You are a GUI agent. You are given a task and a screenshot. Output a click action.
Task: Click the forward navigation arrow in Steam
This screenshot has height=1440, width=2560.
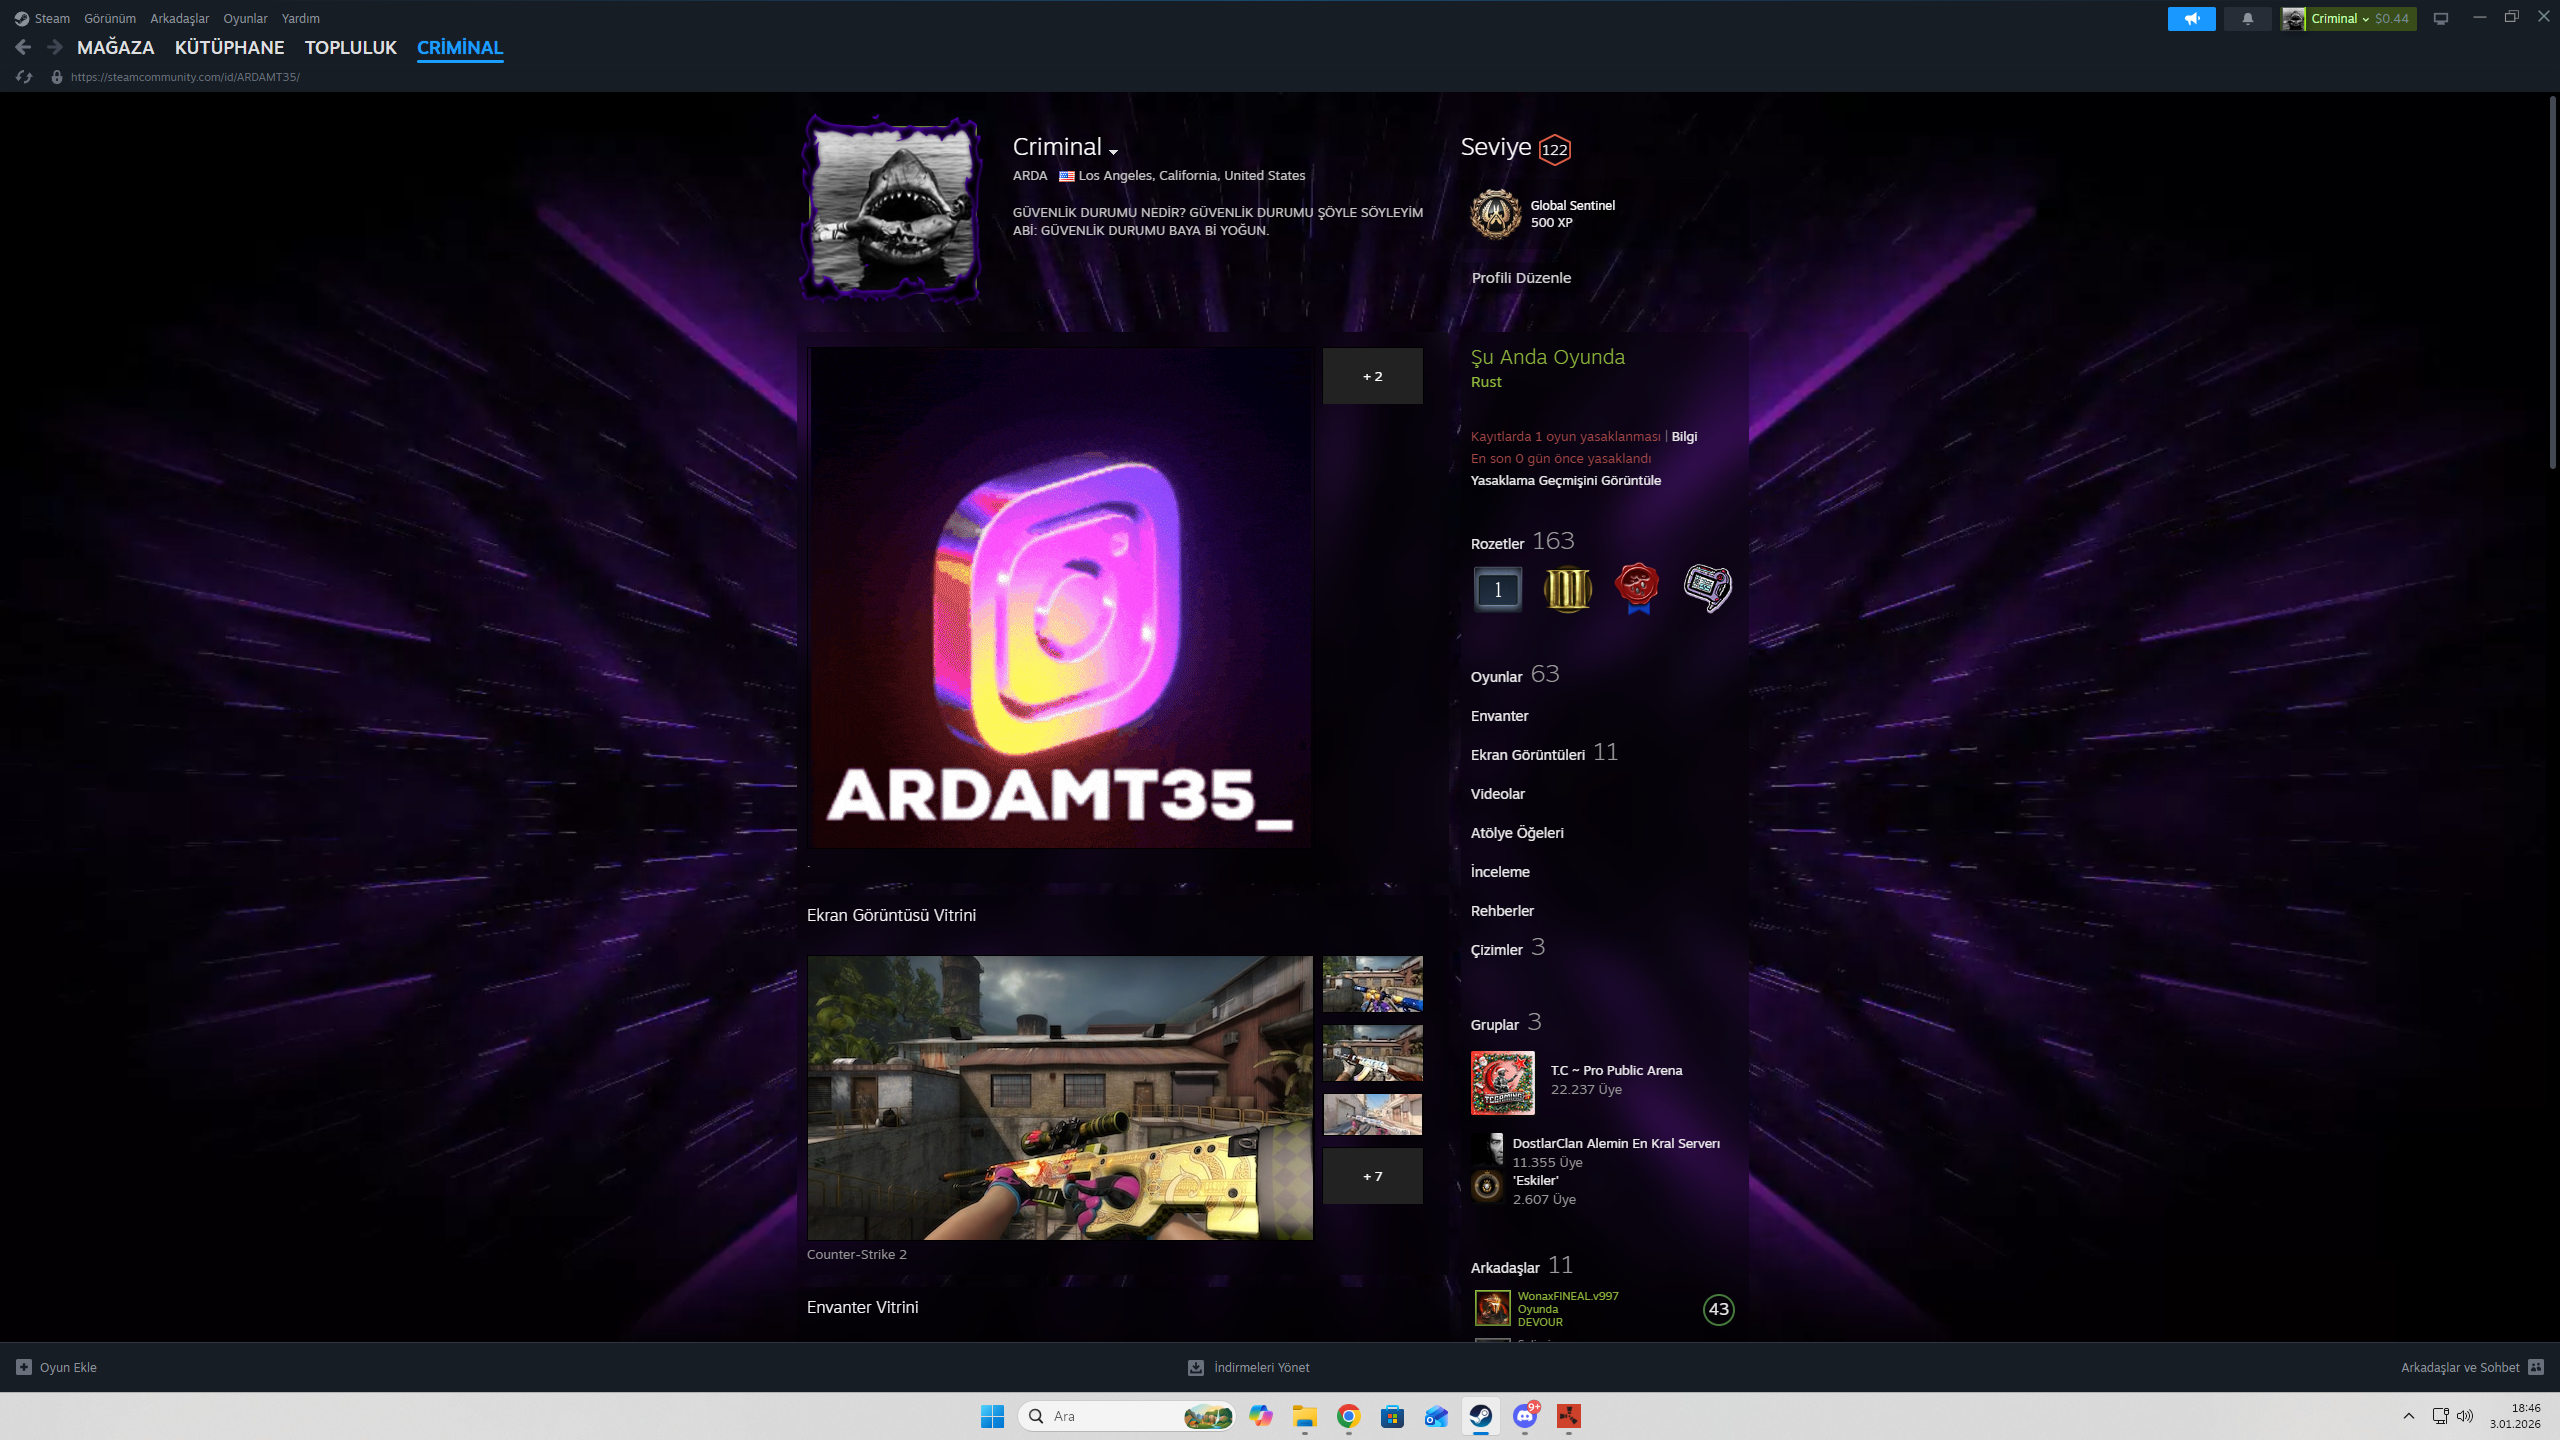[x=55, y=47]
